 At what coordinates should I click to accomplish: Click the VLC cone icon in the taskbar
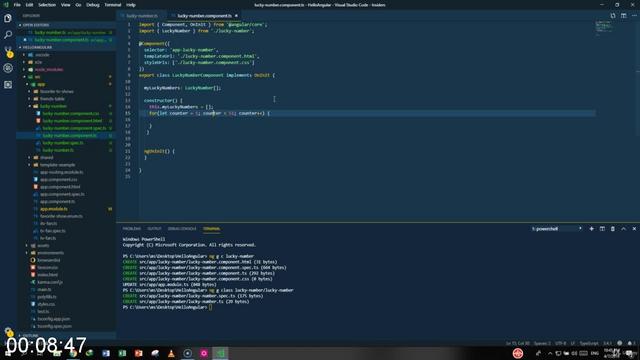click(171, 353)
